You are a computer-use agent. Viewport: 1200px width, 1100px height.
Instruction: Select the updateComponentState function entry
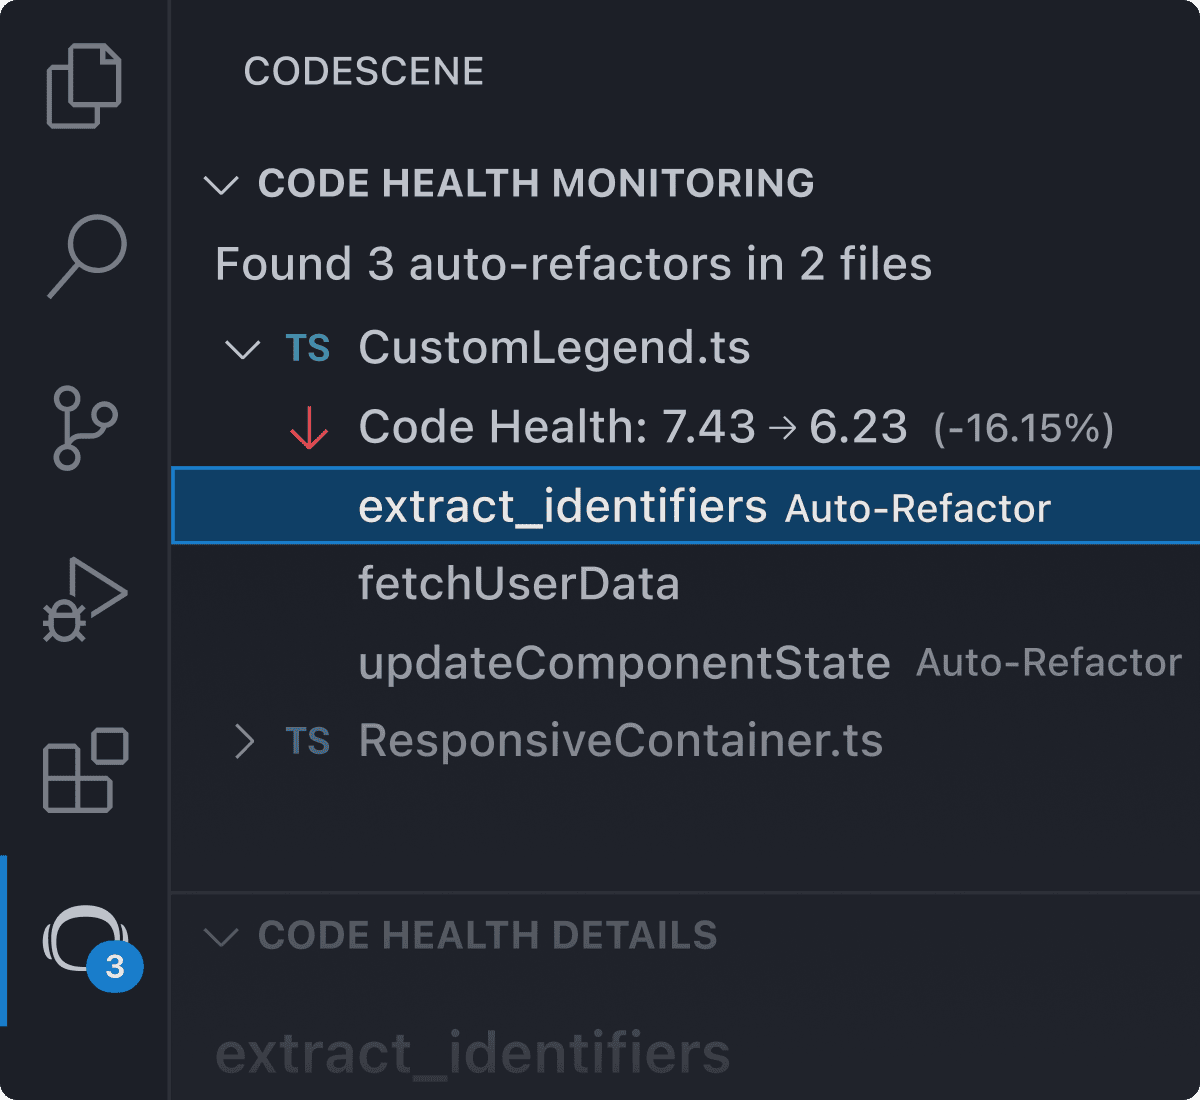click(x=624, y=662)
